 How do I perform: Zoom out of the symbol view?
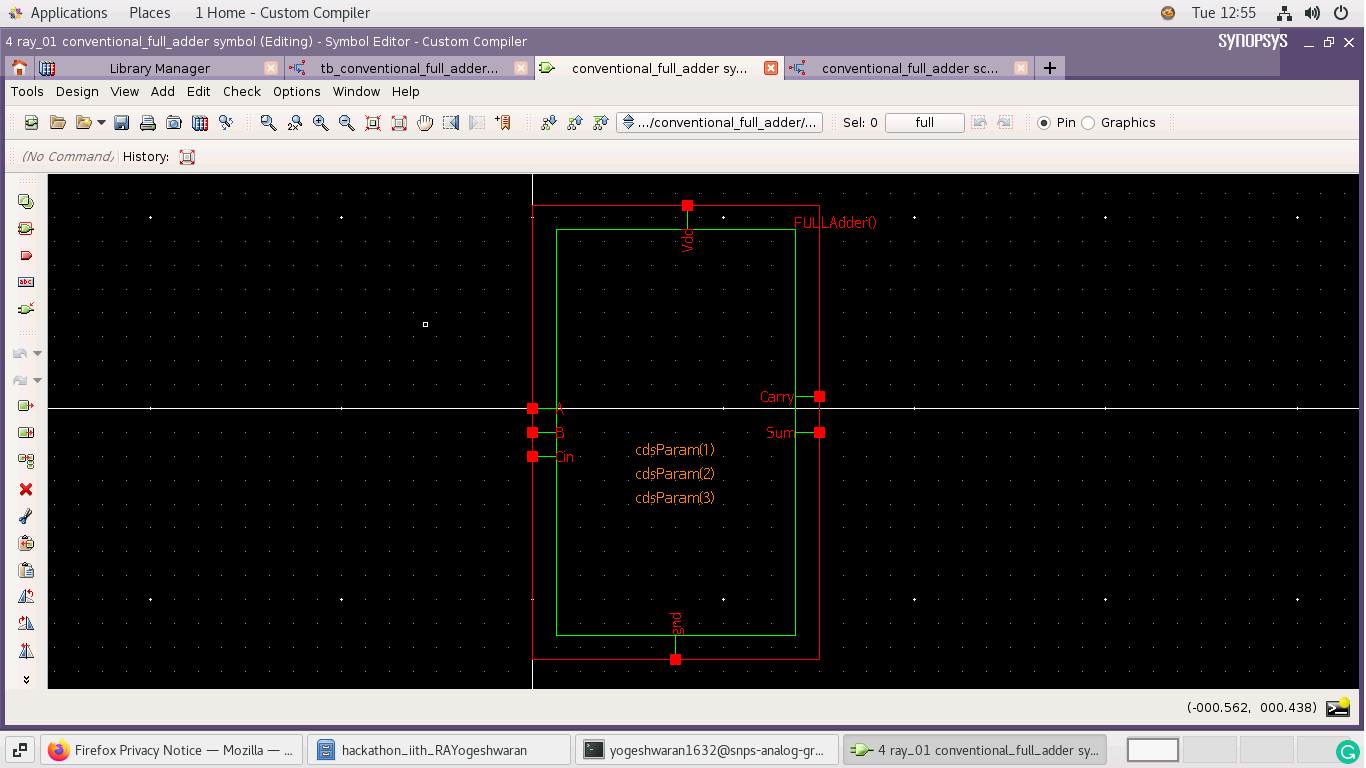[x=347, y=122]
